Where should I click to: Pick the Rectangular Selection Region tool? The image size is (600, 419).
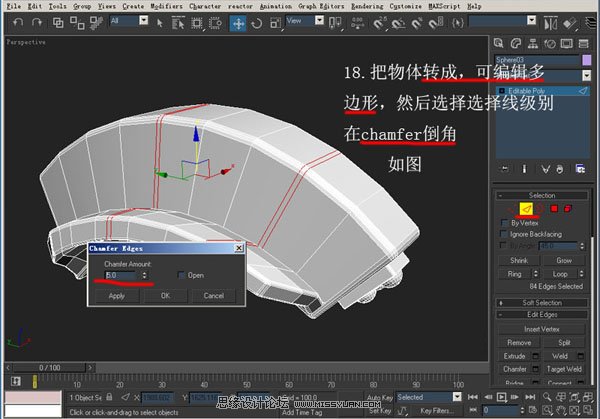[197, 23]
